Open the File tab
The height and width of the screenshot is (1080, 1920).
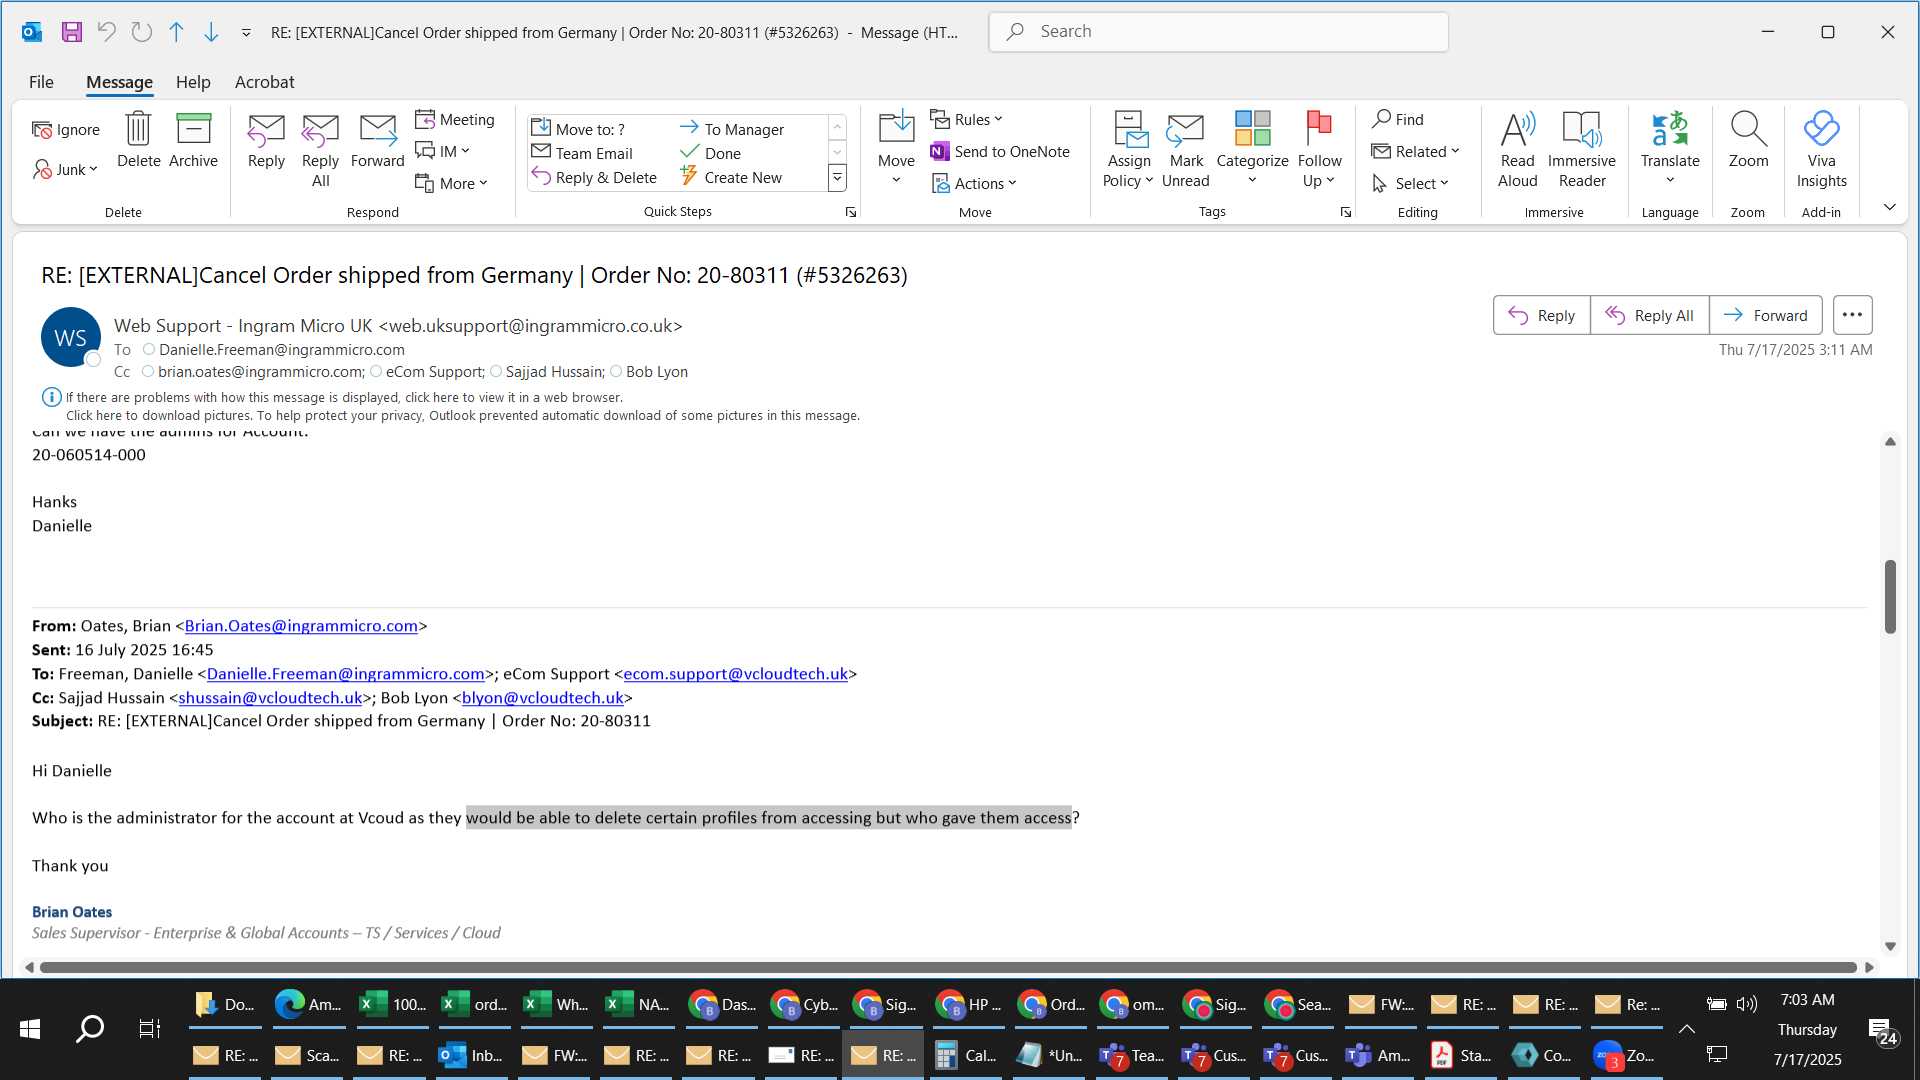[x=41, y=82]
